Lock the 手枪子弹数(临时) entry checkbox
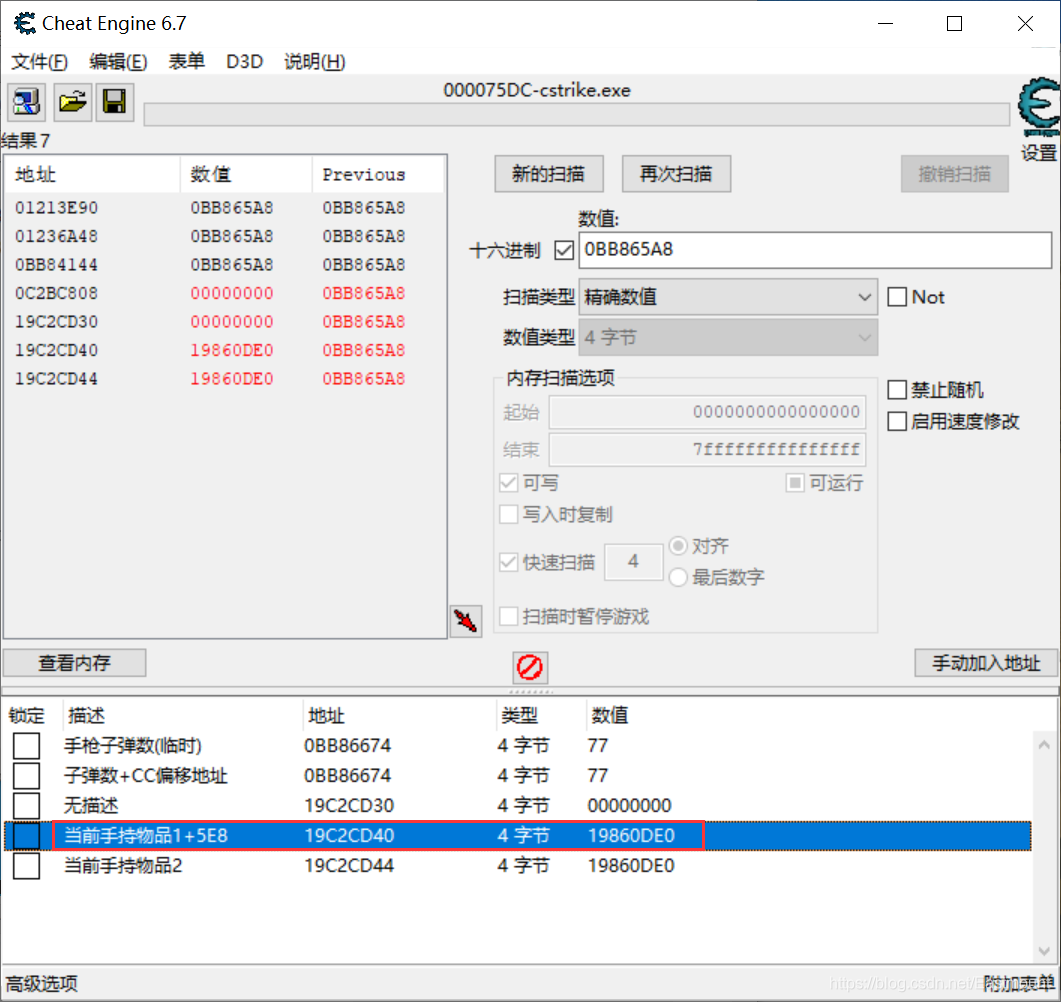 pyautogui.click(x=26, y=746)
